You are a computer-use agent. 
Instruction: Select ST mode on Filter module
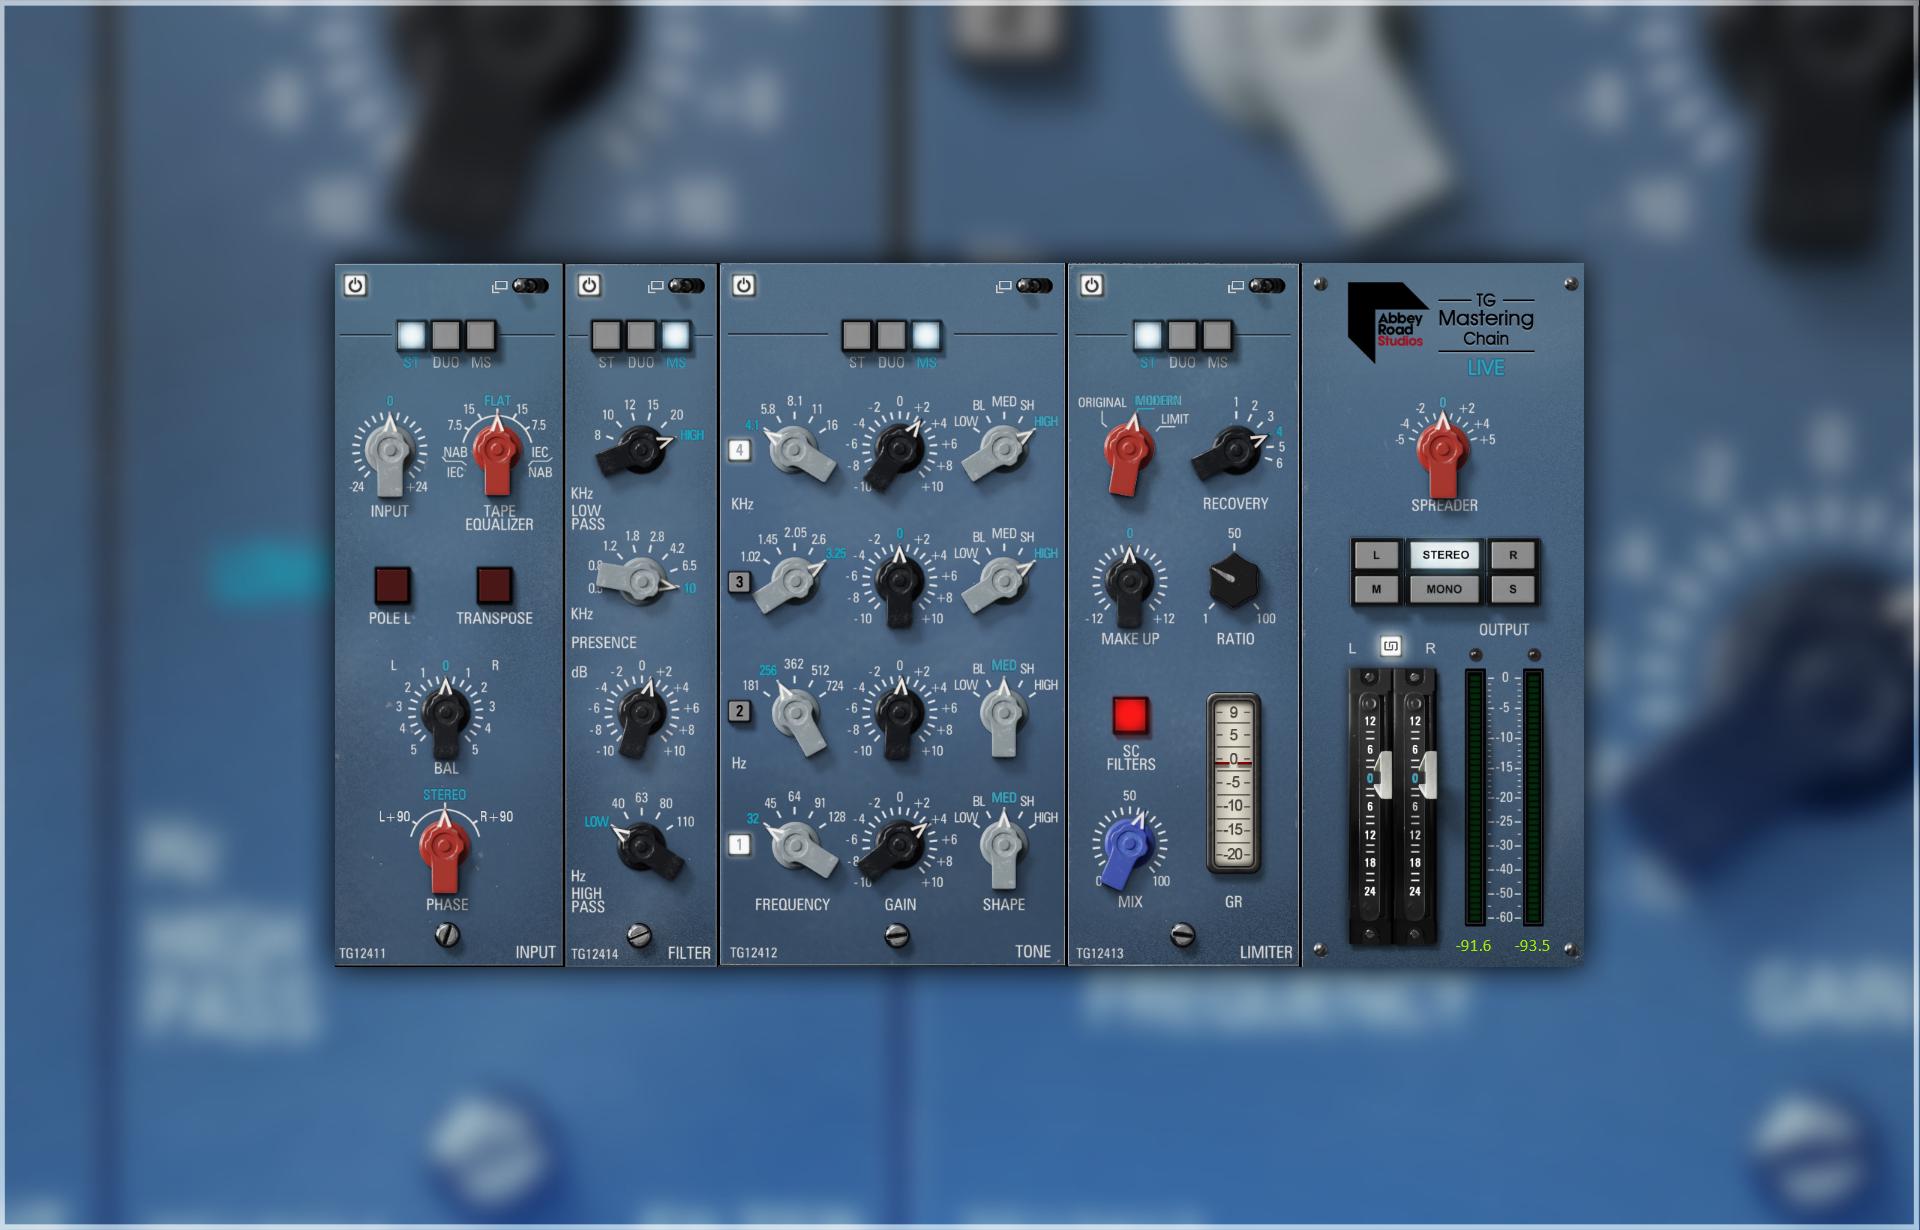tap(606, 335)
